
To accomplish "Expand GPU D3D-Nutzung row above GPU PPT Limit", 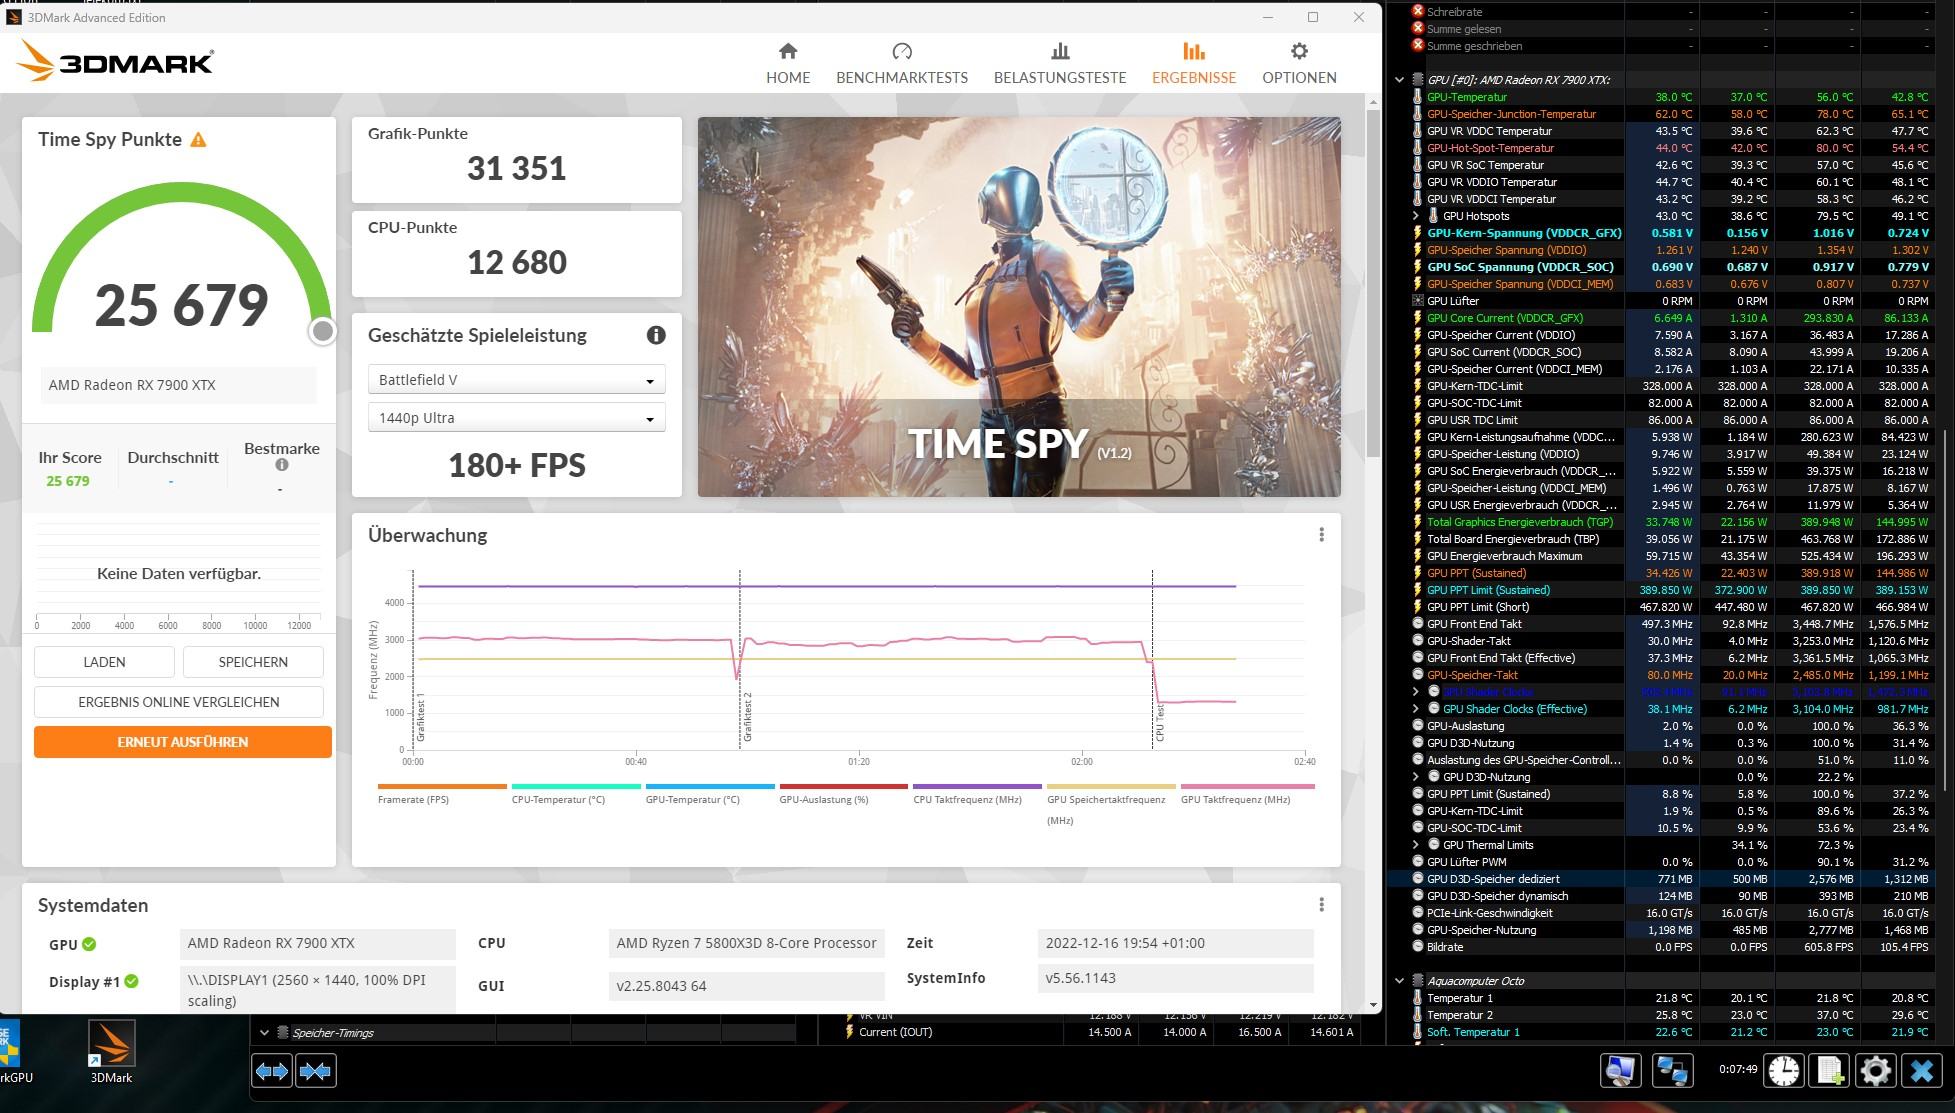I will (x=1415, y=777).
